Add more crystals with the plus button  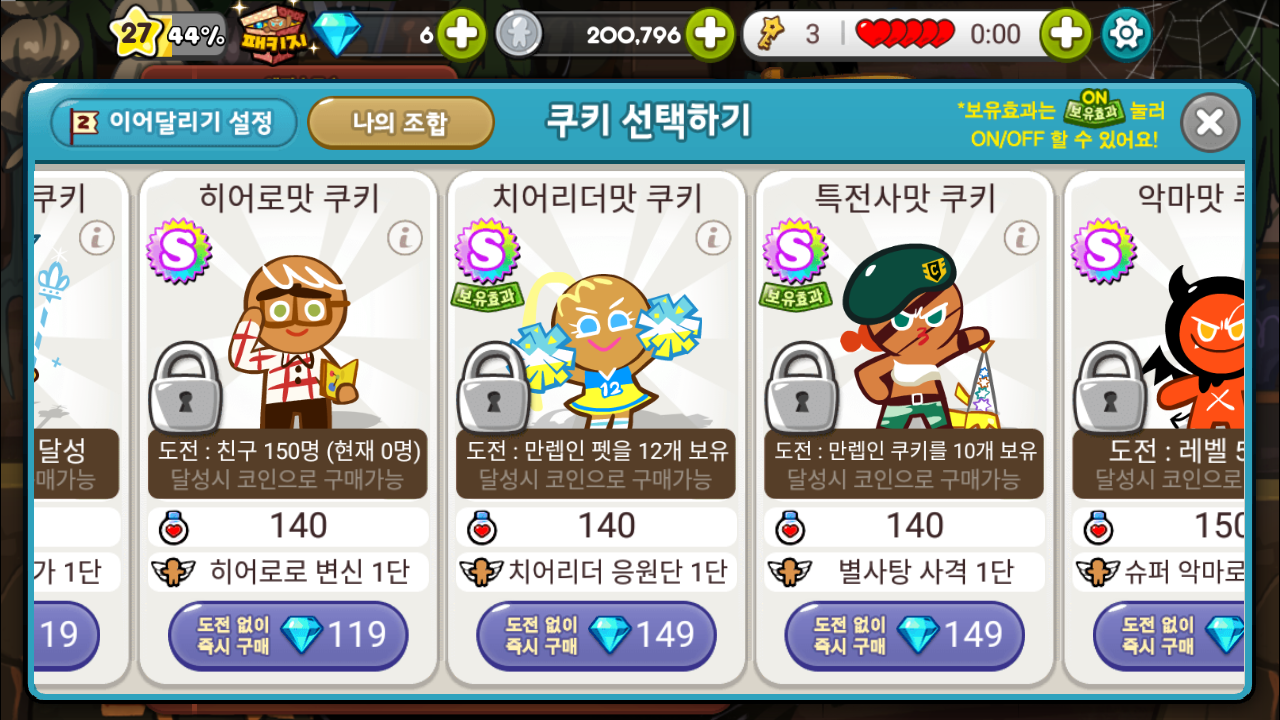tap(461, 35)
